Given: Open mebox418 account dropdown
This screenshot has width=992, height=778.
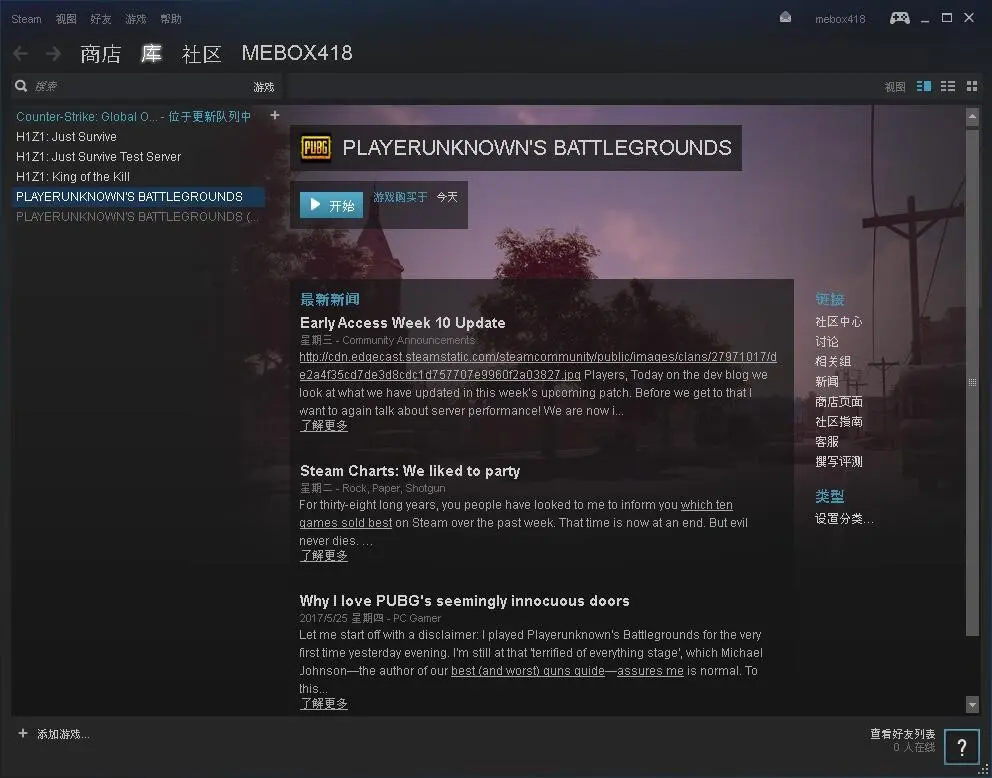Looking at the screenshot, I should tap(840, 19).
